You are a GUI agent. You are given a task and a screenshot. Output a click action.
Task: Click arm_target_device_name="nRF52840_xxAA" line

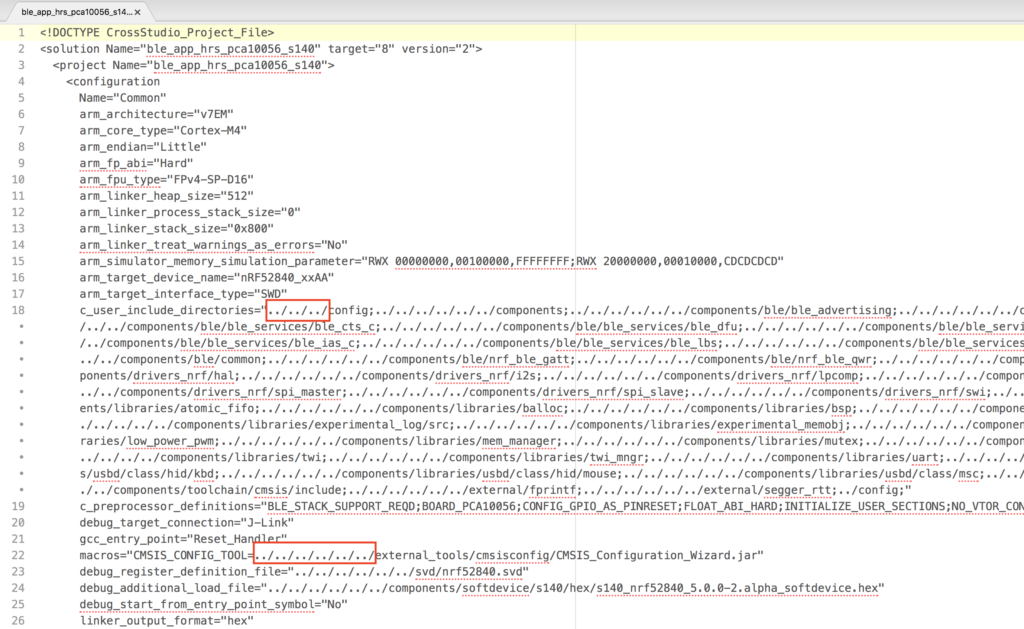click(x=207, y=277)
